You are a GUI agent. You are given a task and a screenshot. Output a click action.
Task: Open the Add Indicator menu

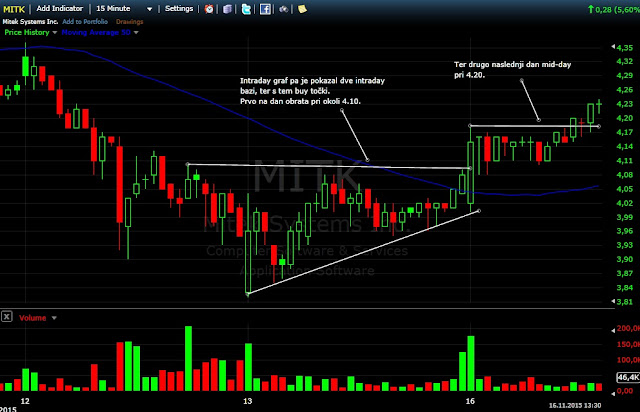tap(60, 9)
